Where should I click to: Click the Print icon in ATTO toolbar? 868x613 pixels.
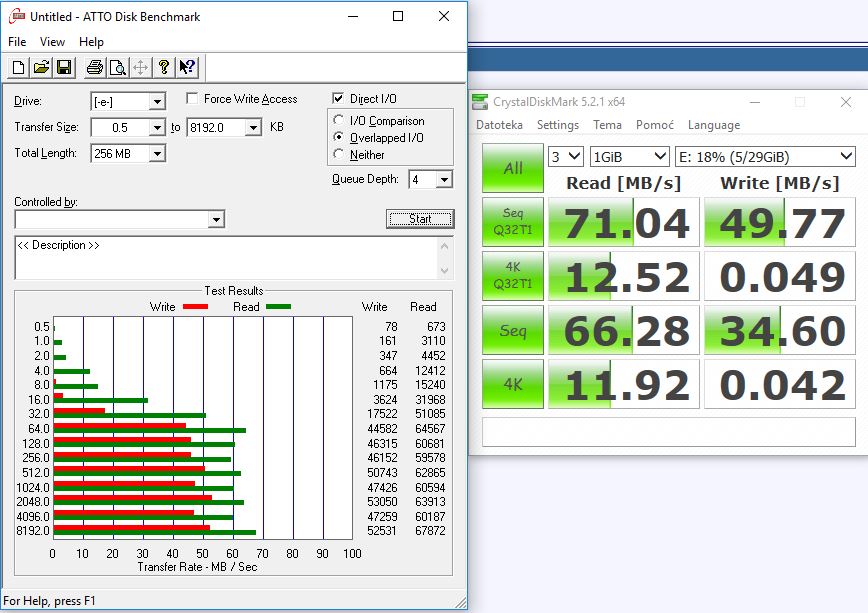click(x=95, y=68)
